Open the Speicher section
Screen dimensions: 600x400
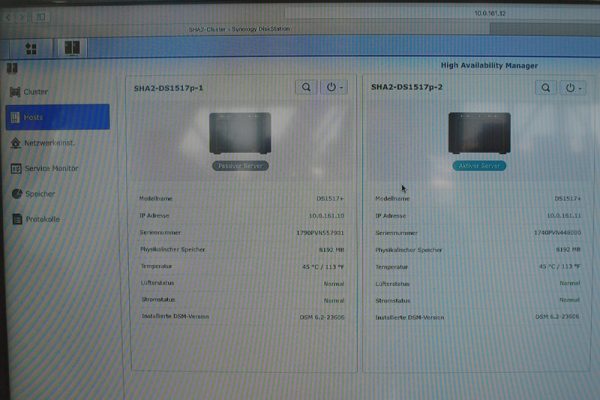coord(57,194)
